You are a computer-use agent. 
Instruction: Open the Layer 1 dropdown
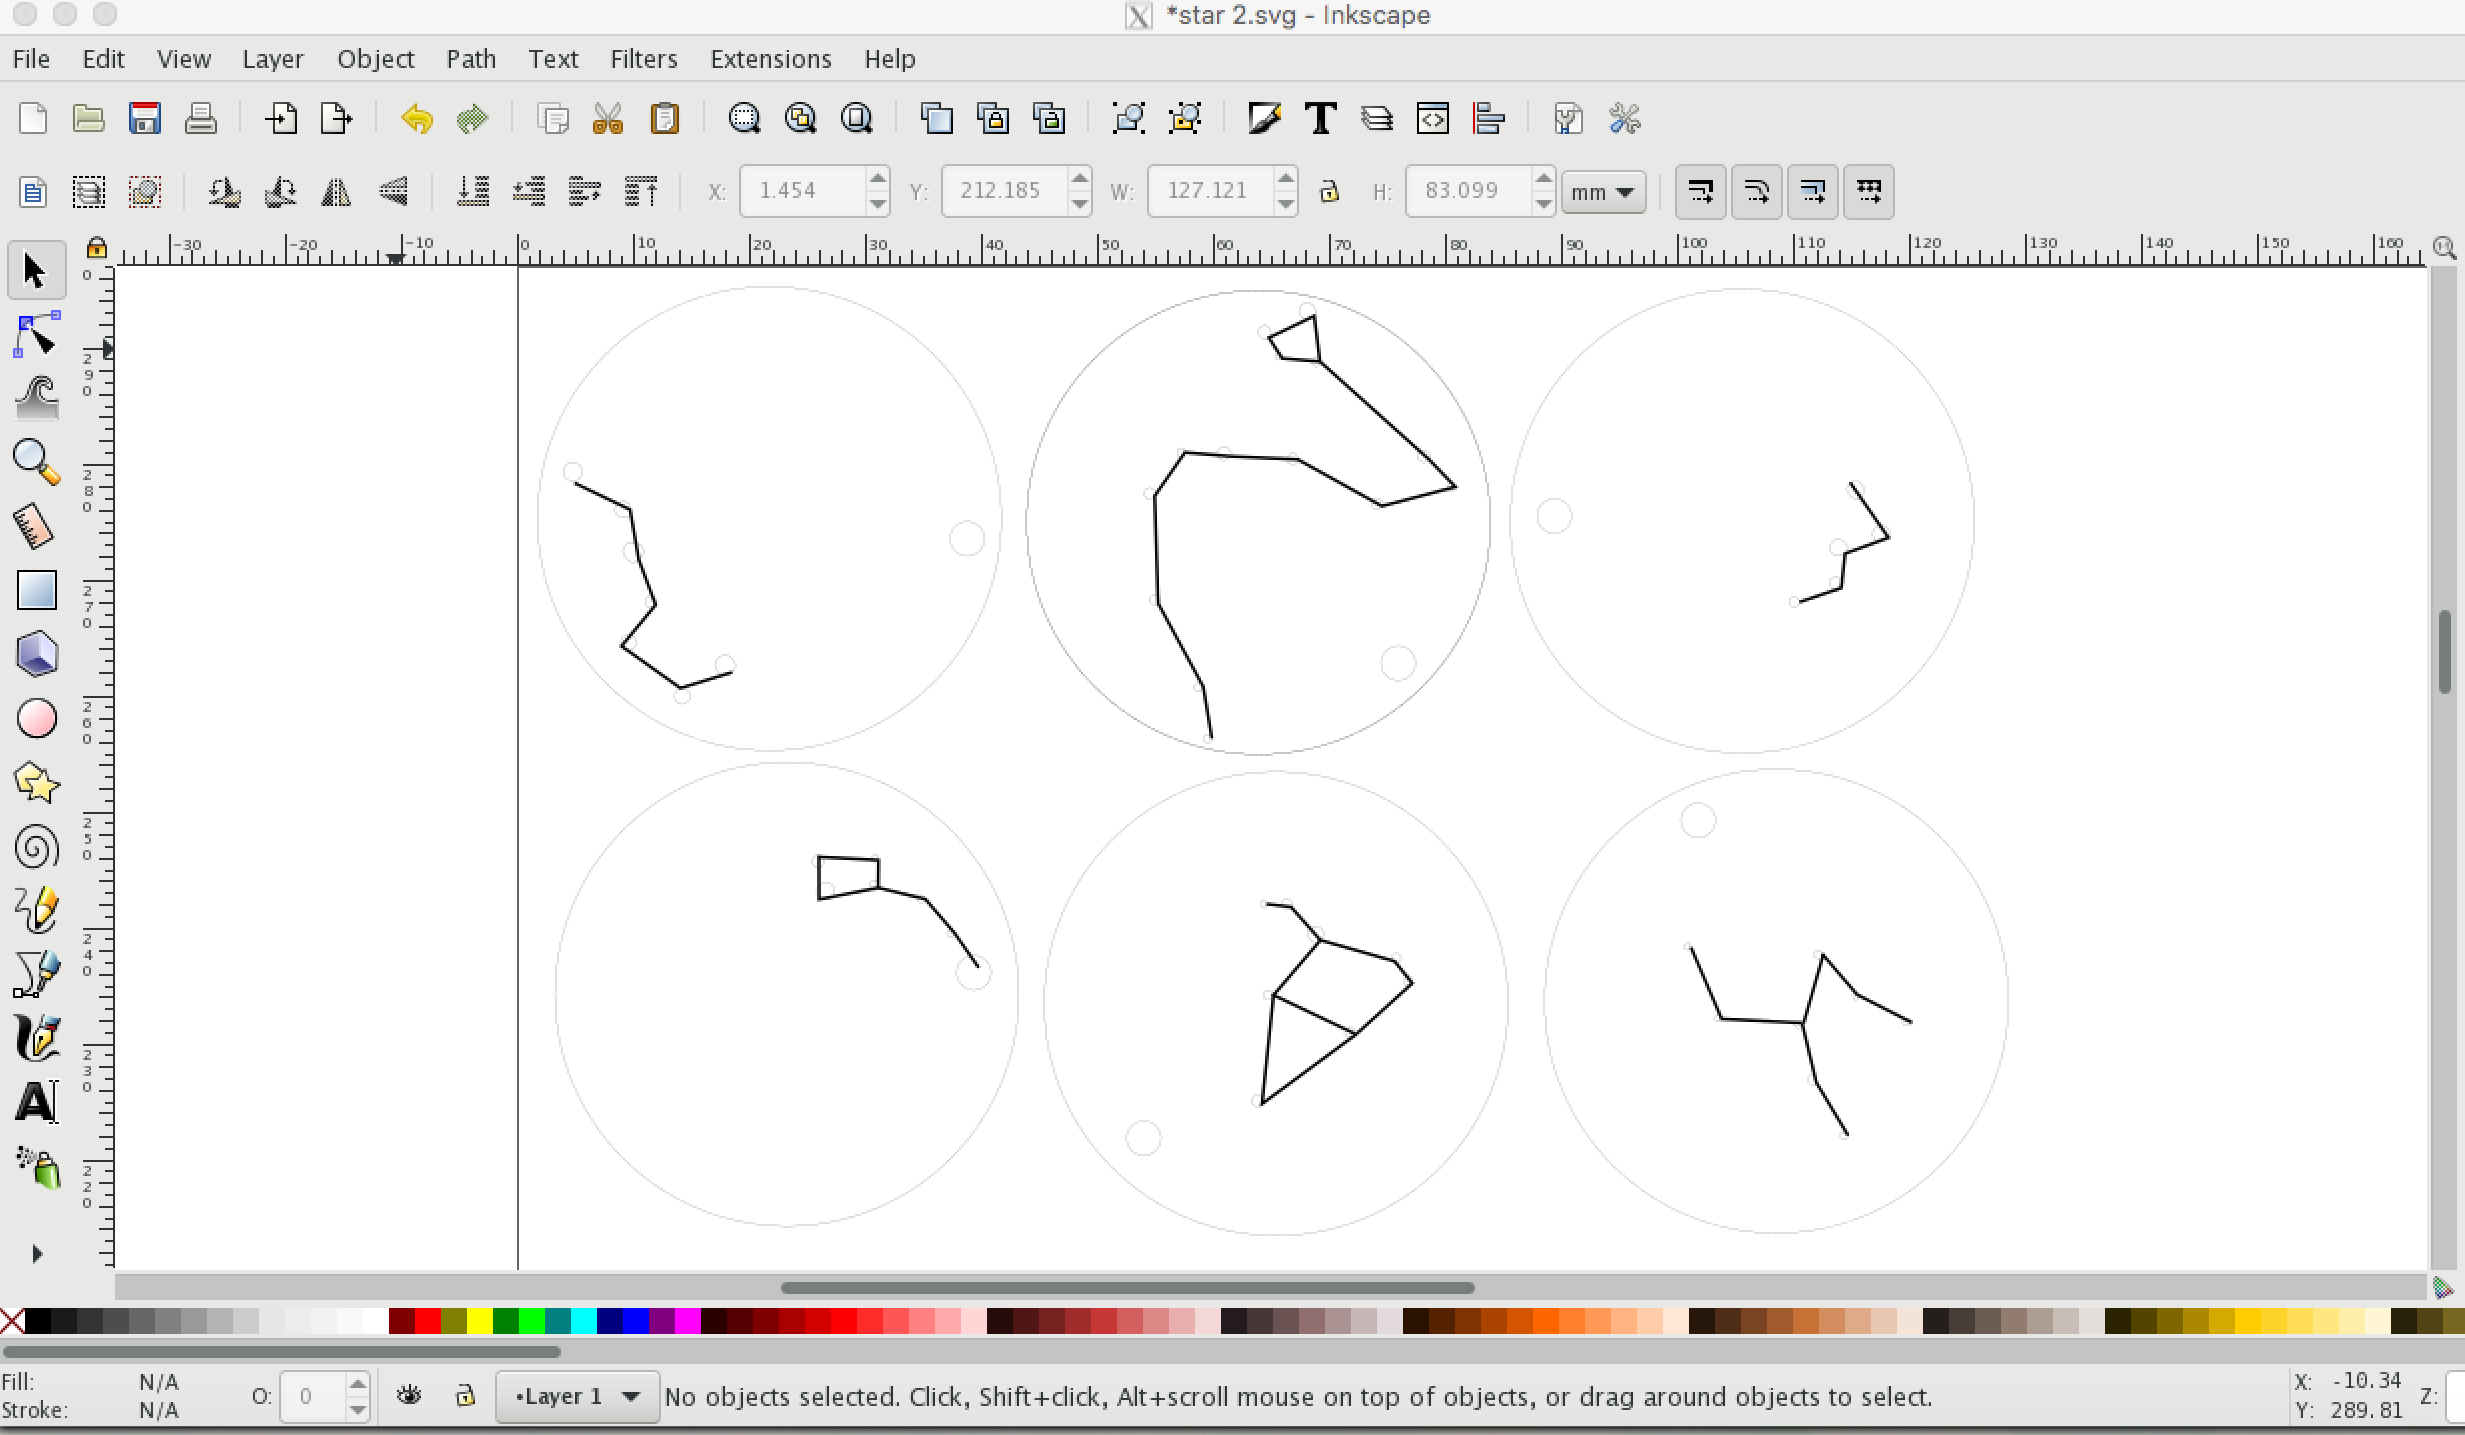point(577,1396)
